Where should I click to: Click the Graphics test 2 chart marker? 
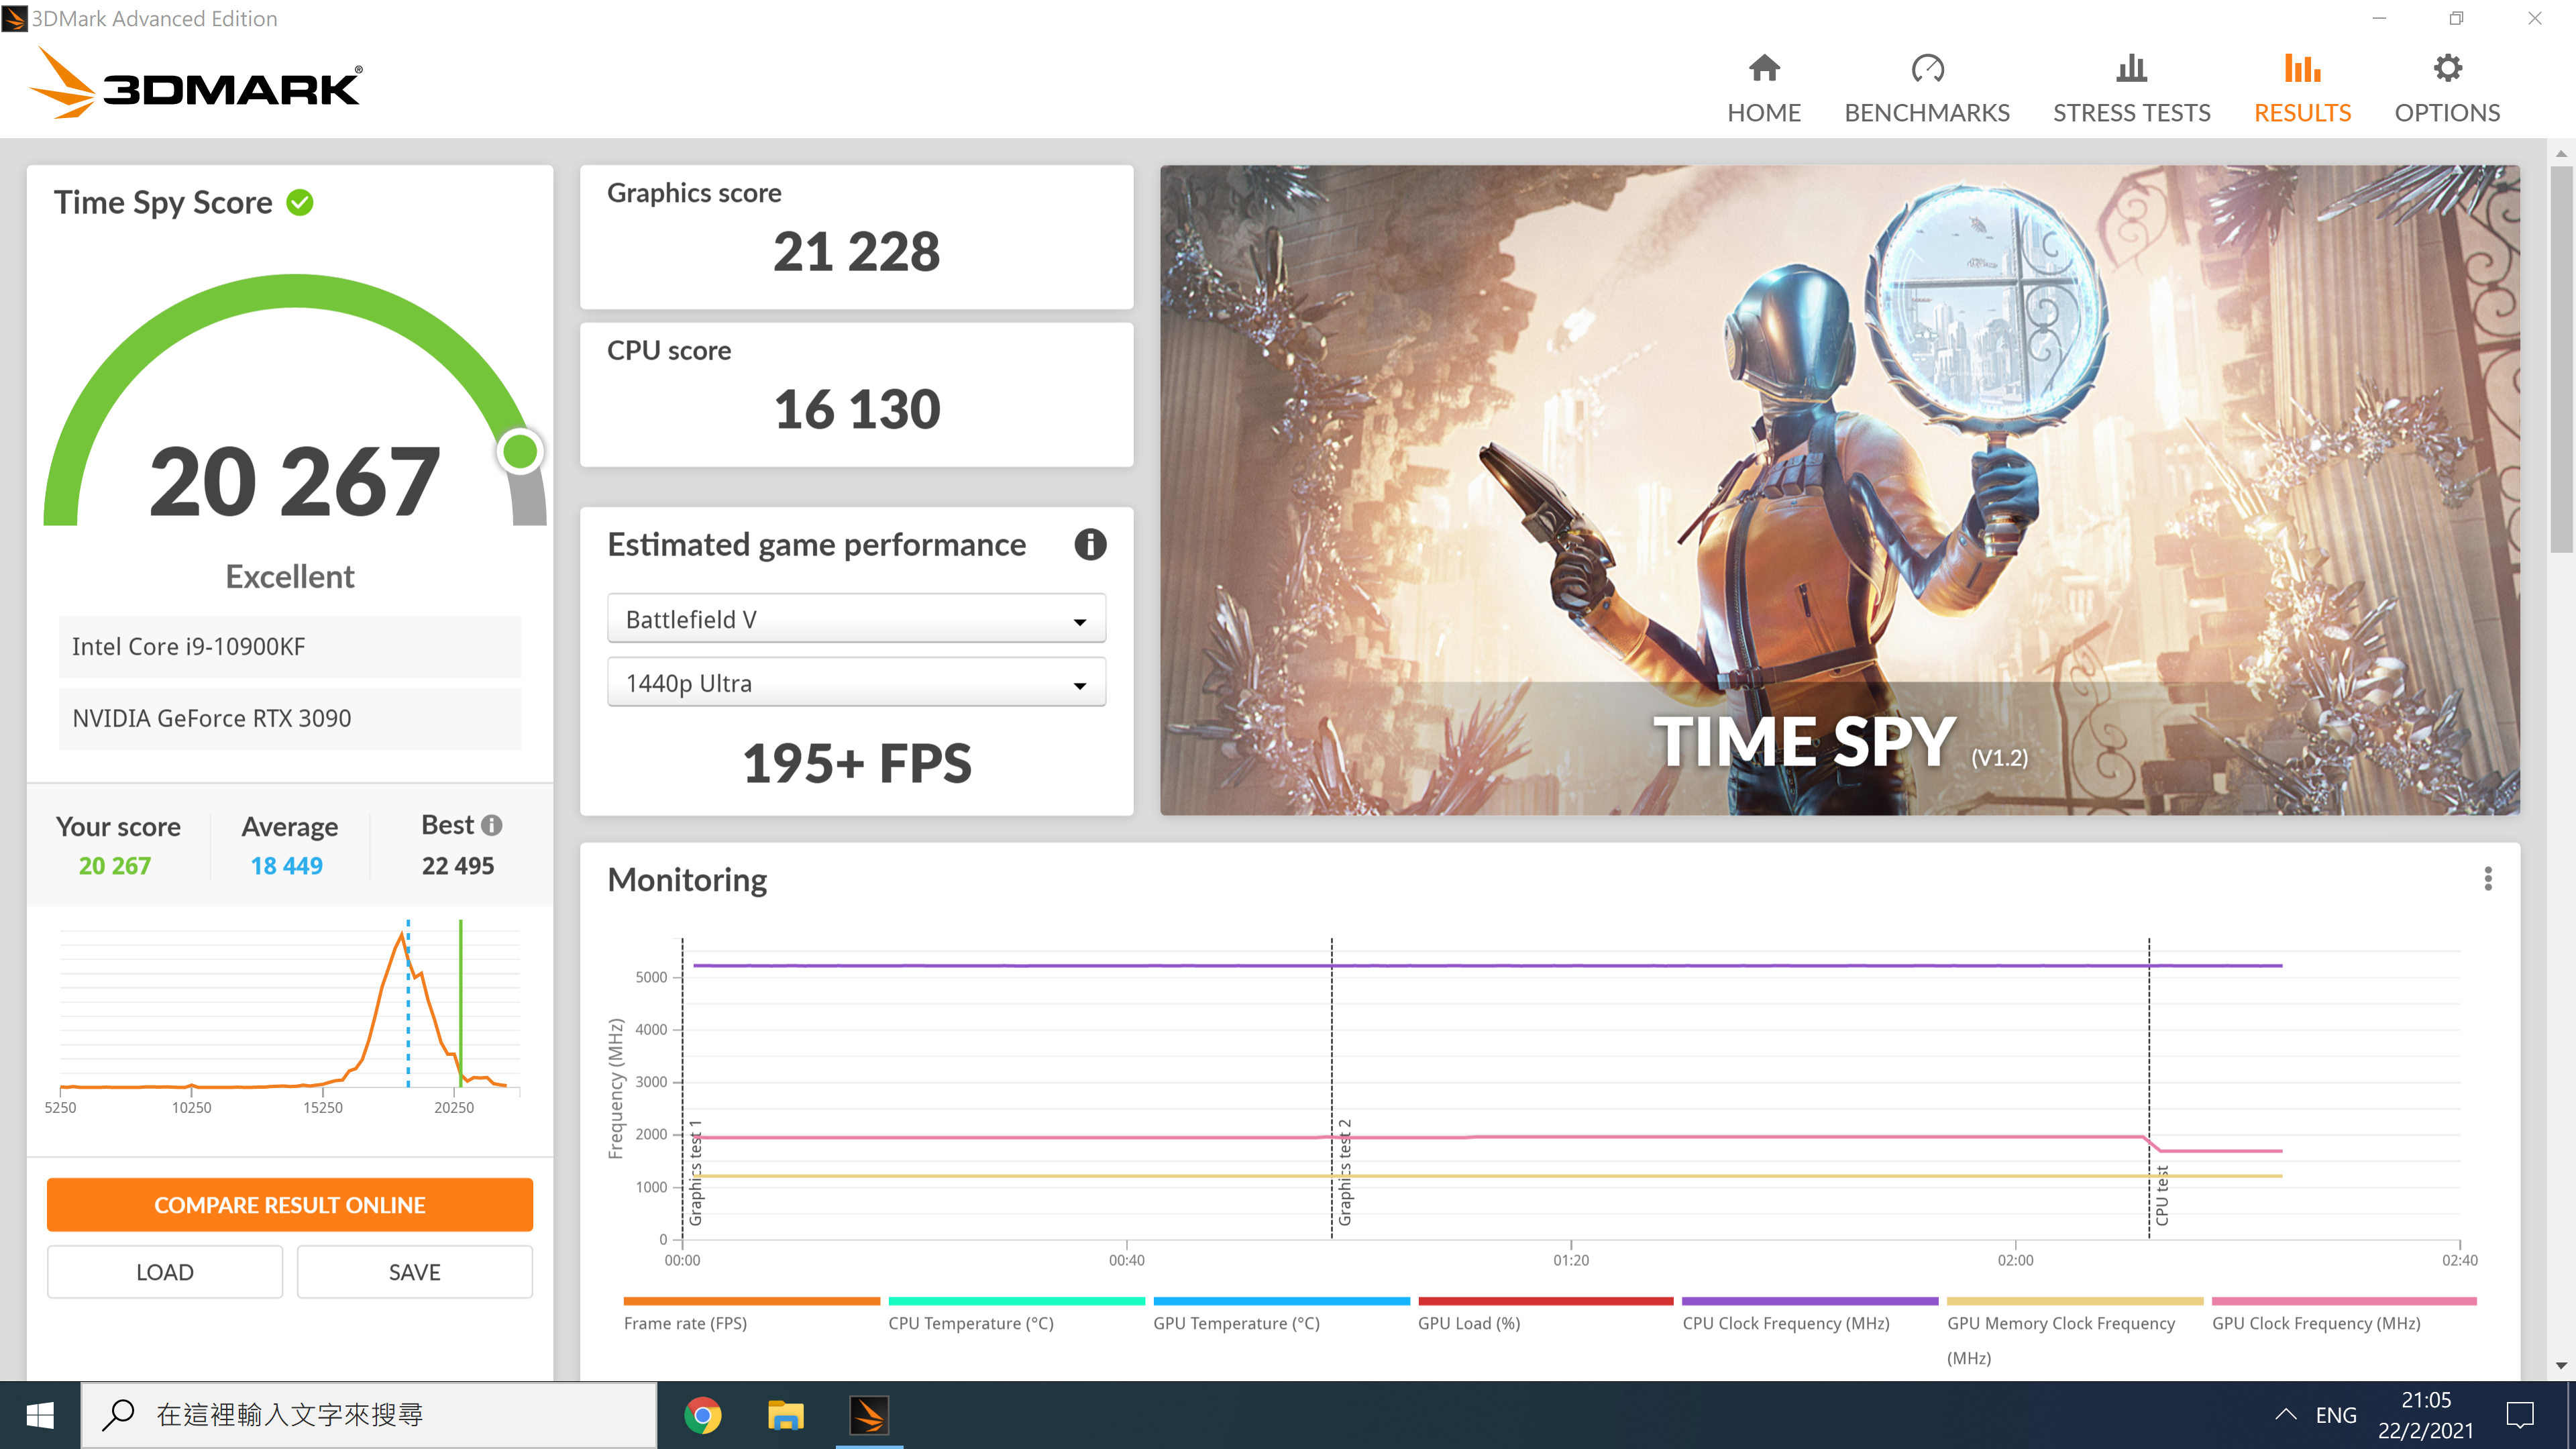(x=1345, y=1172)
